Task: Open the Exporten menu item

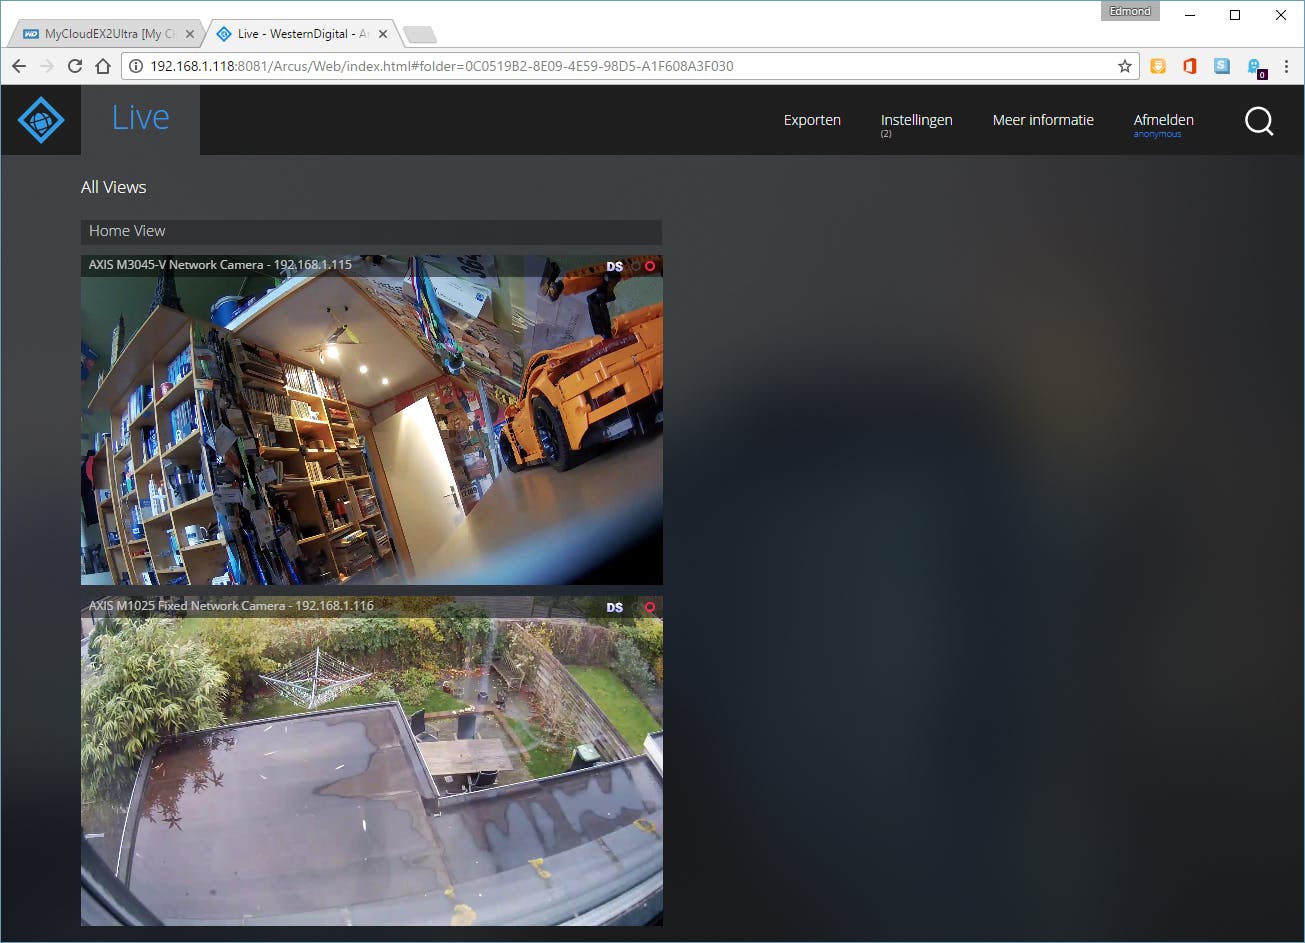Action: point(812,120)
